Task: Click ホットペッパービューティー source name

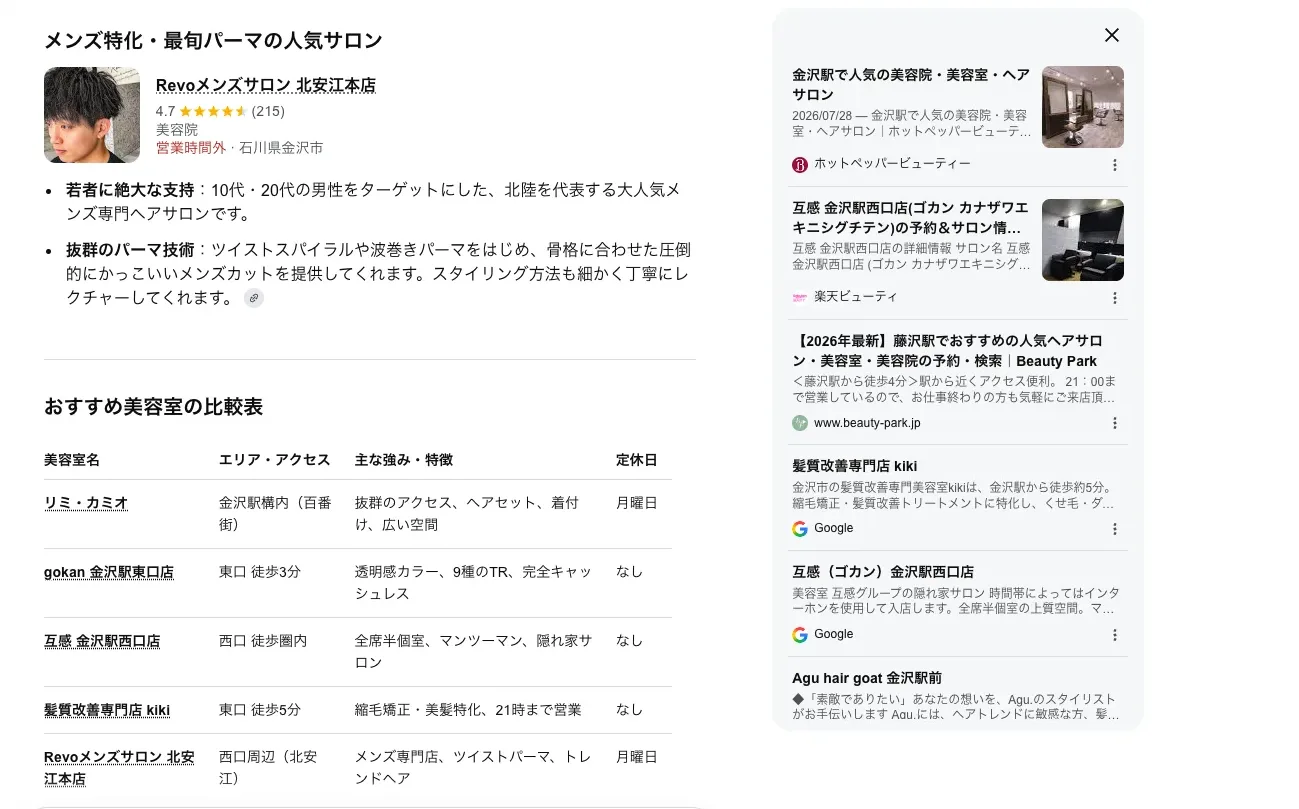Action: tap(892, 164)
